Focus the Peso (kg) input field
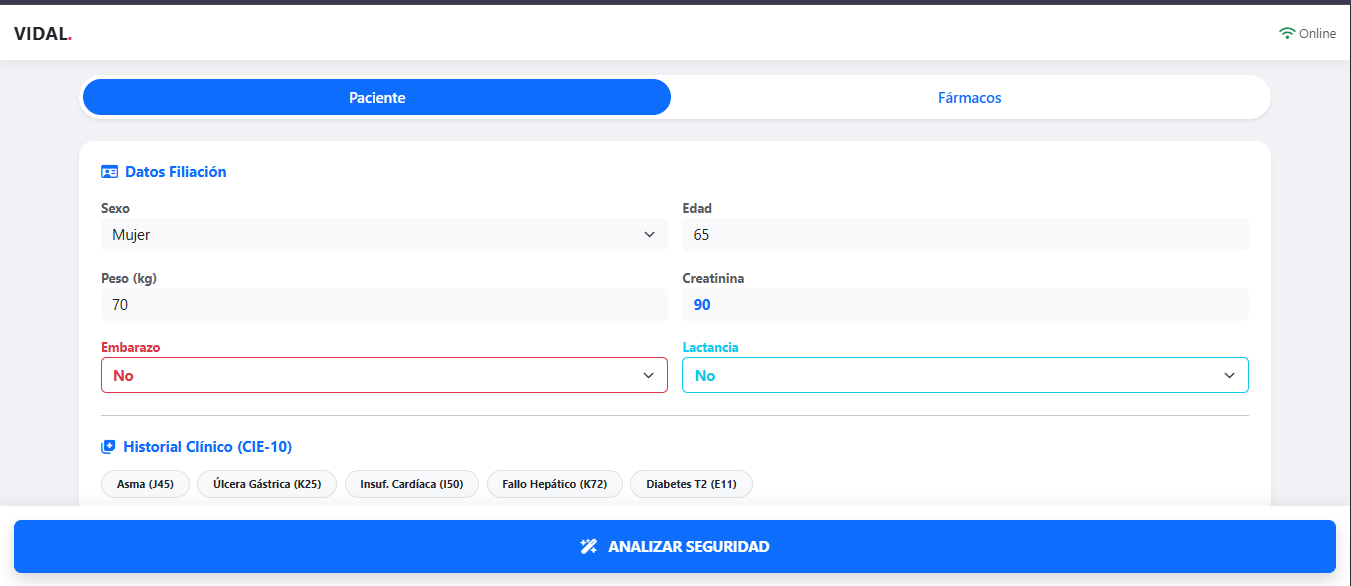 point(384,305)
